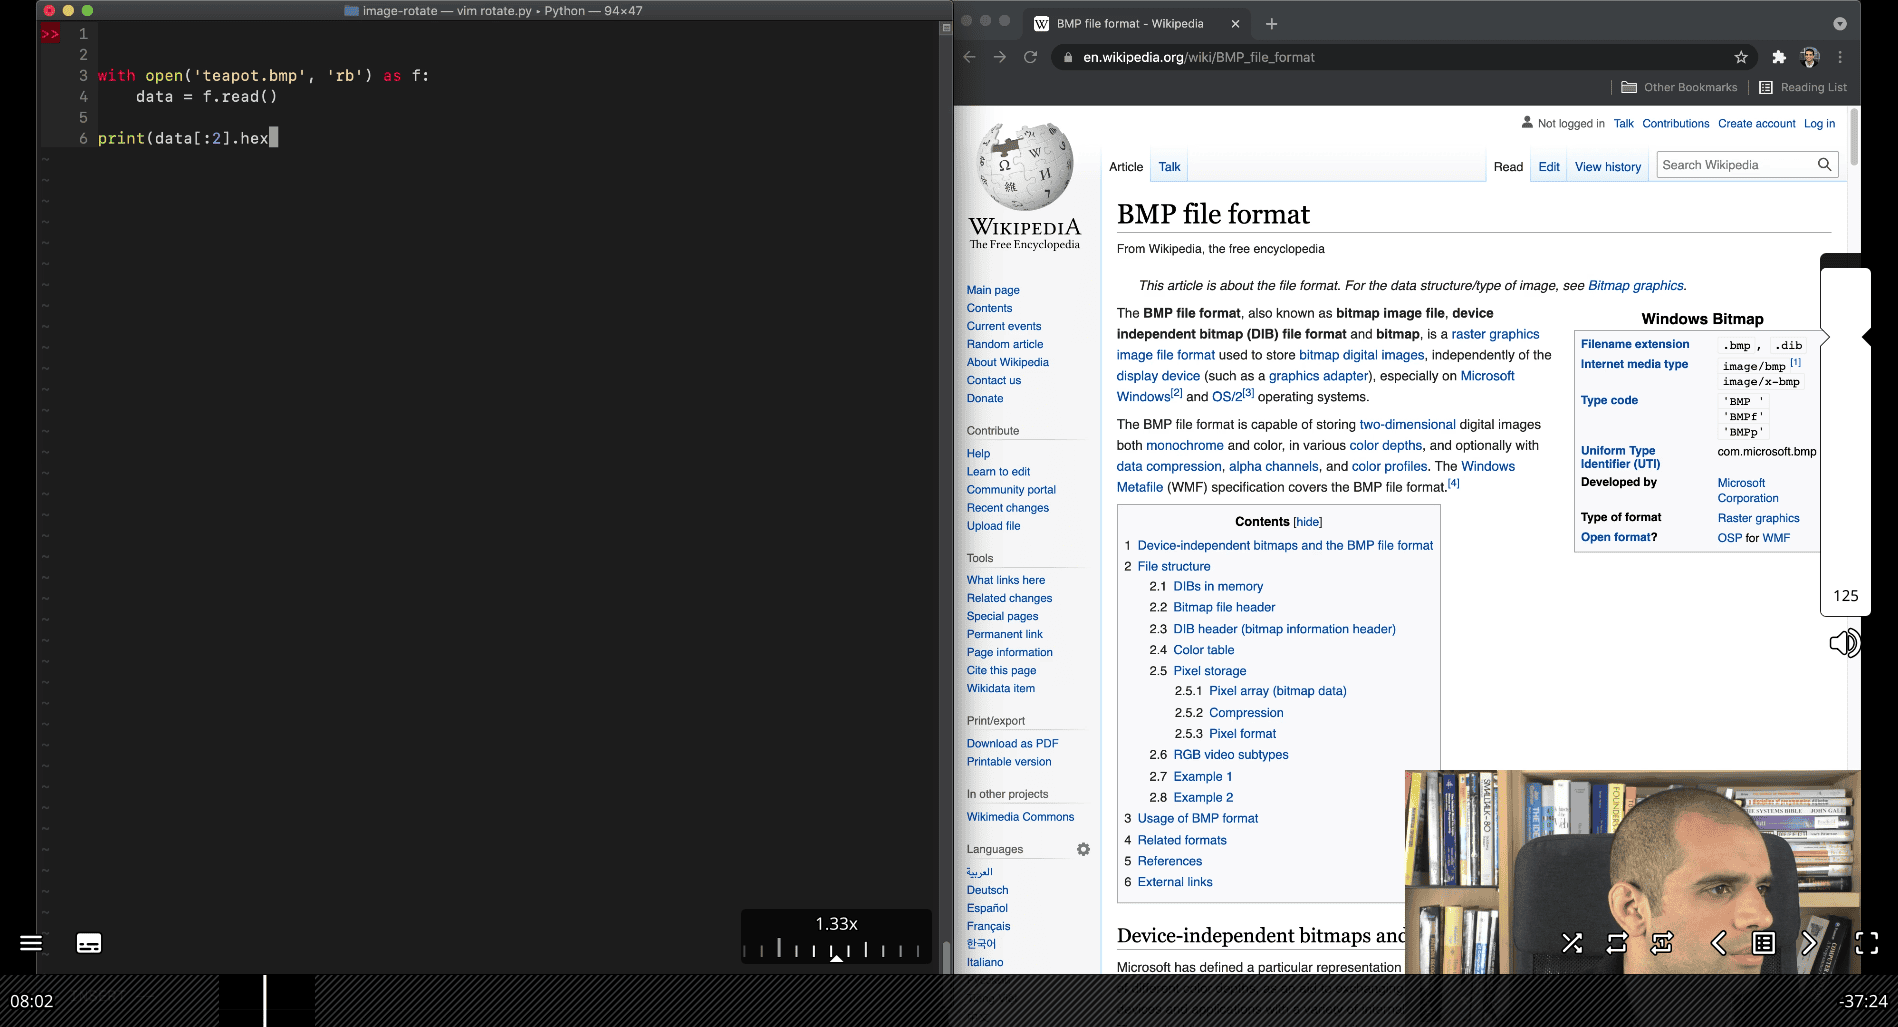Toggle repeat loop icon
The height and width of the screenshot is (1027, 1898).
pyautogui.click(x=1617, y=943)
